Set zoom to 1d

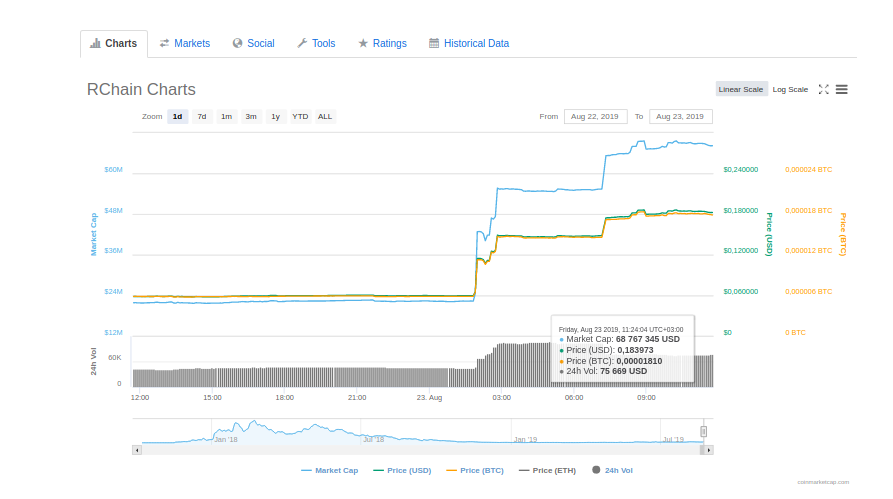point(178,117)
